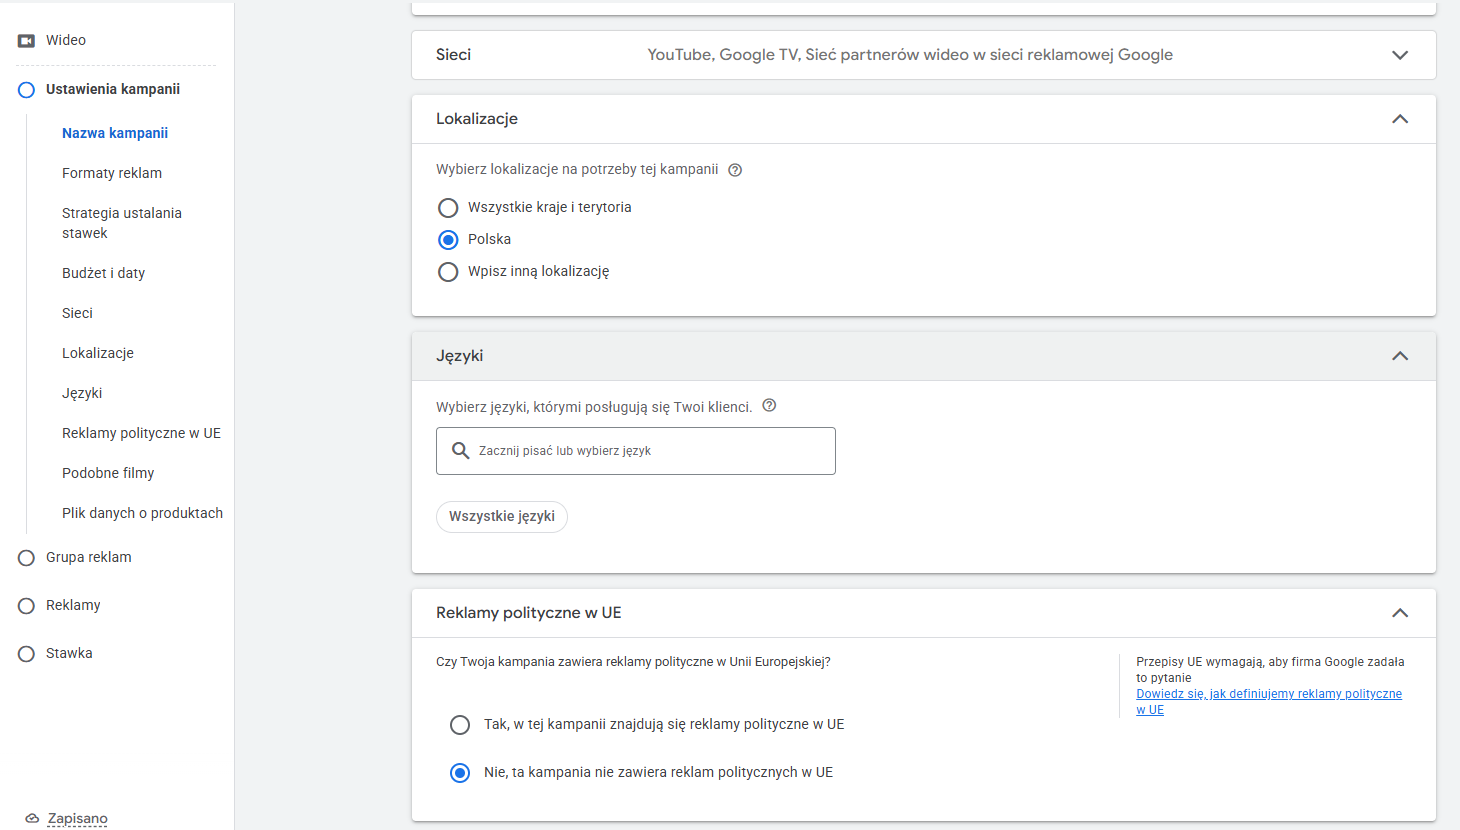Collapse the Języki section
The image size is (1460, 830).
coord(1400,356)
